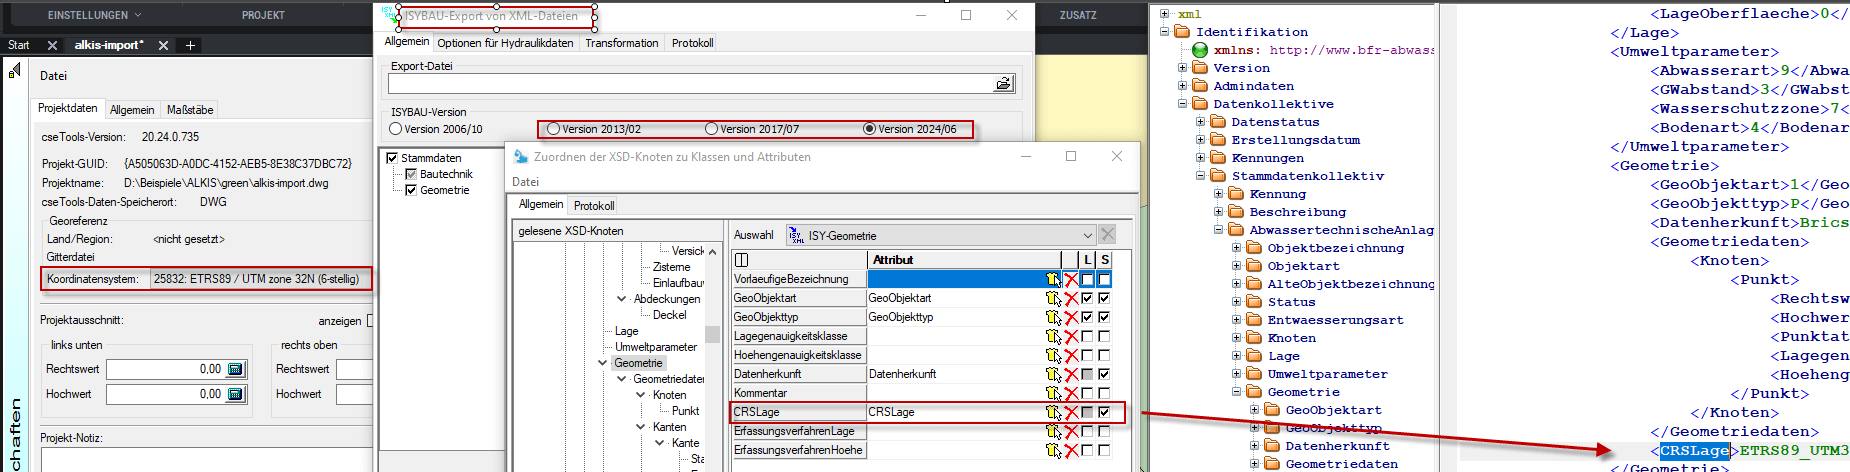Open PROJEKT ribbon menu
1850x472 pixels.
pyautogui.click(x=263, y=15)
